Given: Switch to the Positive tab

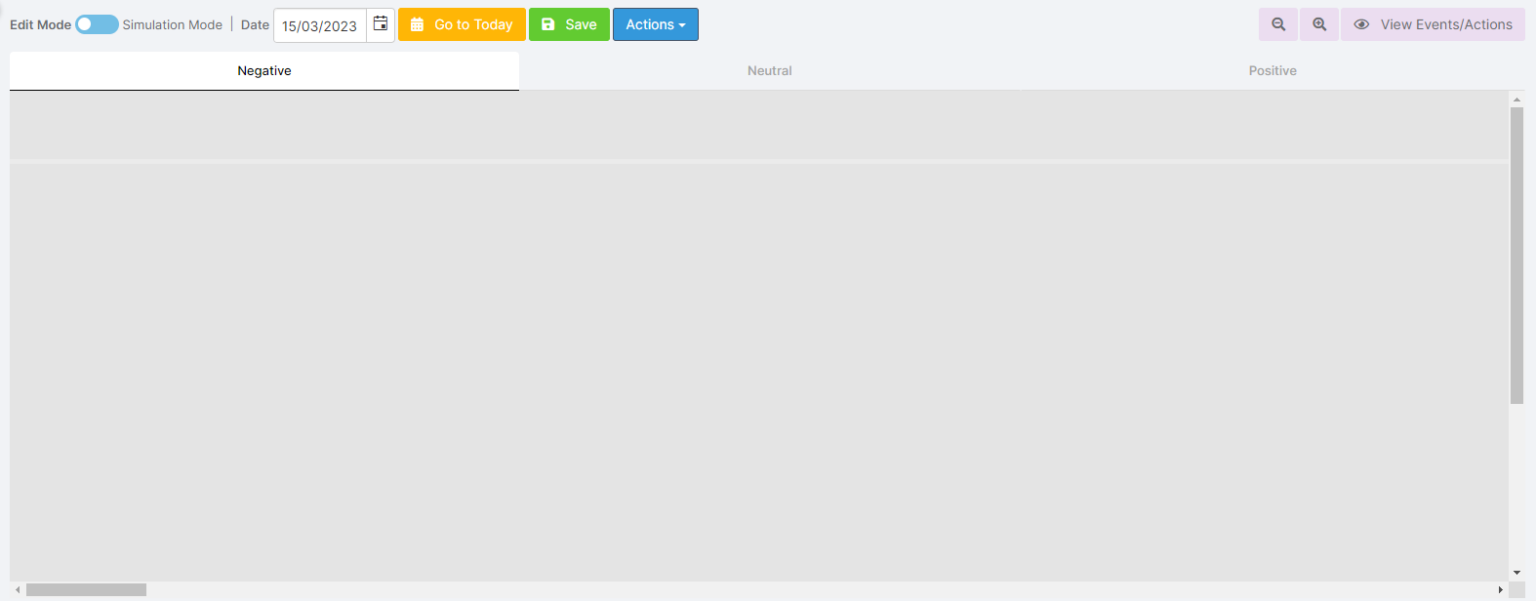Looking at the screenshot, I should pyautogui.click(x=1272, y=70).
